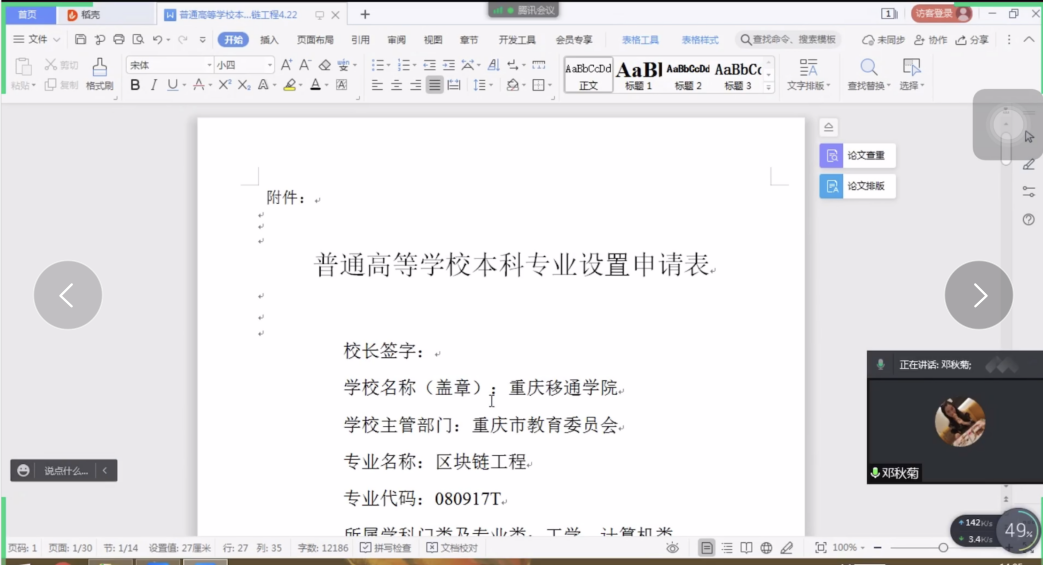Open the 页面布局 ribbon tab
The width and height of the screenshot is (1043, 565).
point(315,40)
